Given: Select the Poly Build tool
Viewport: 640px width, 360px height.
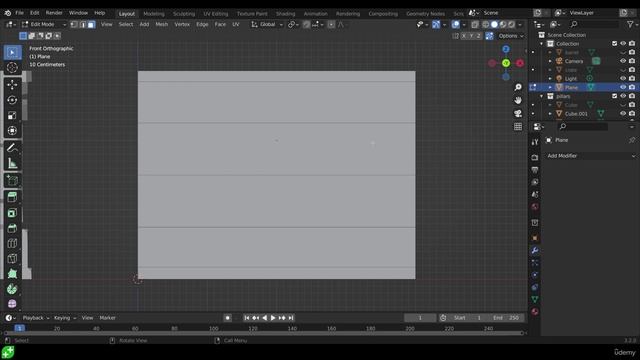Looking at the screenshot, I should coord(12,274).
